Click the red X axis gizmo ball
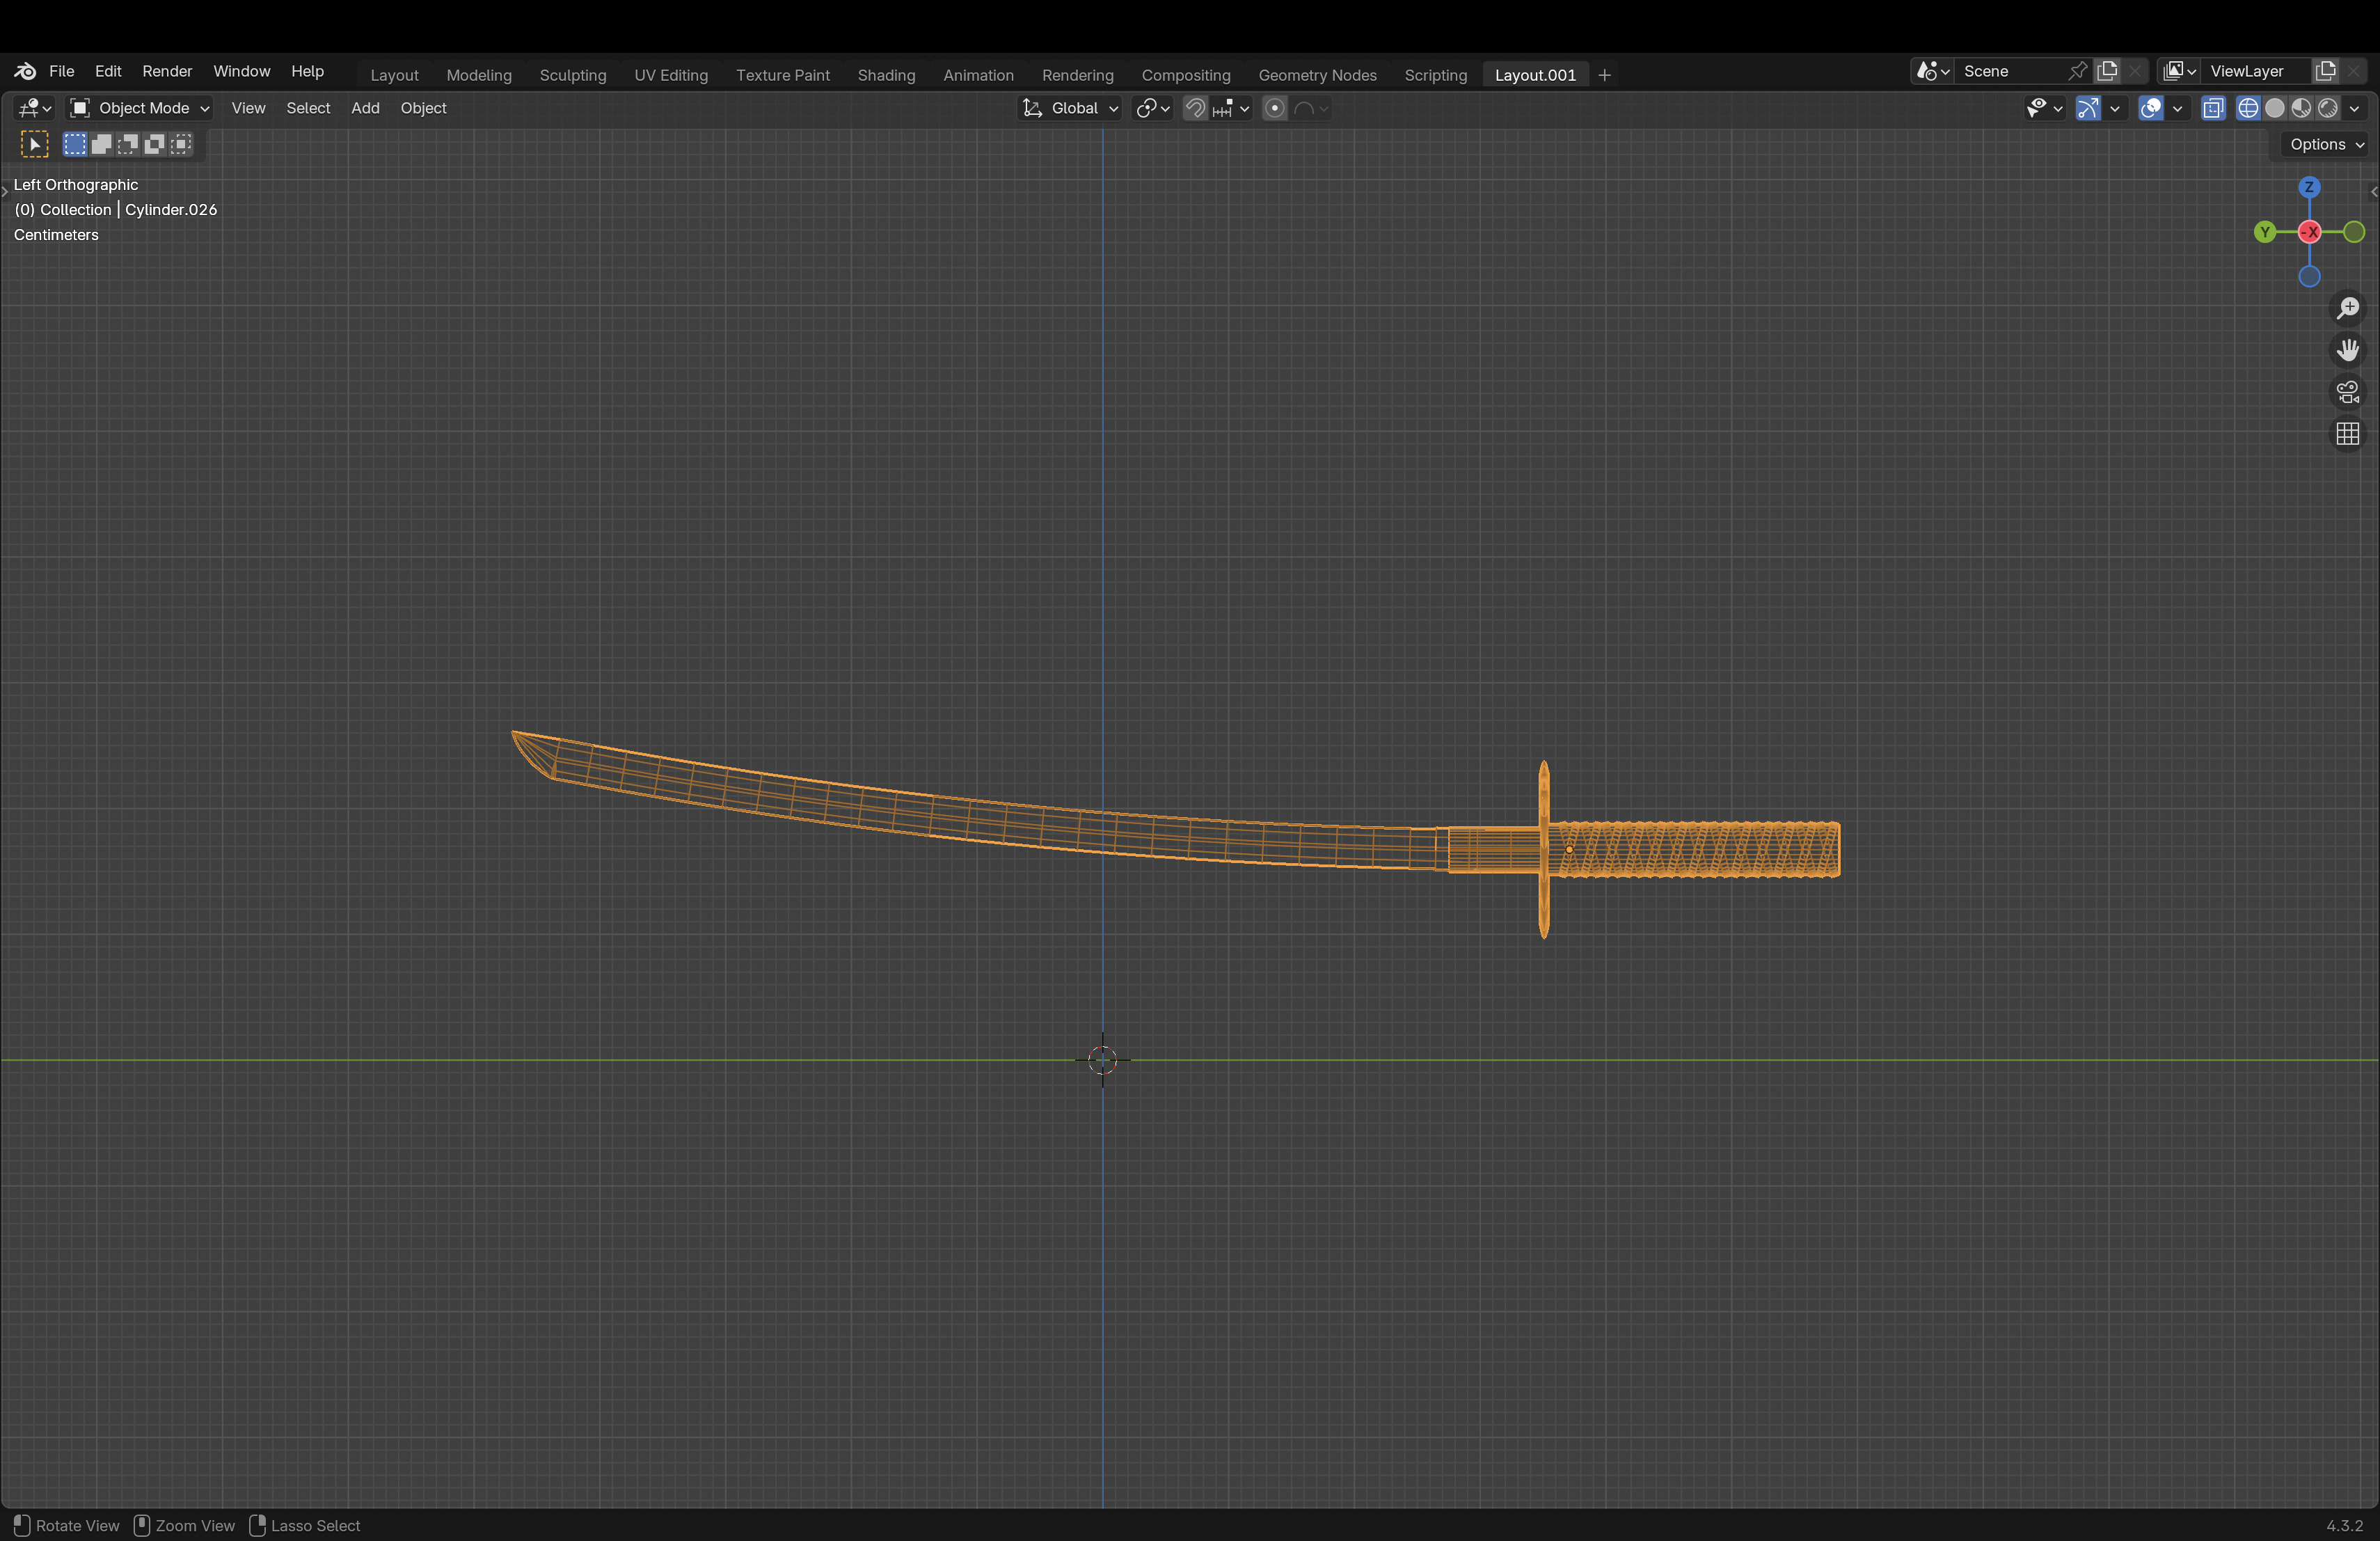This screenshot has width=2380, height=1541. 2309,232
